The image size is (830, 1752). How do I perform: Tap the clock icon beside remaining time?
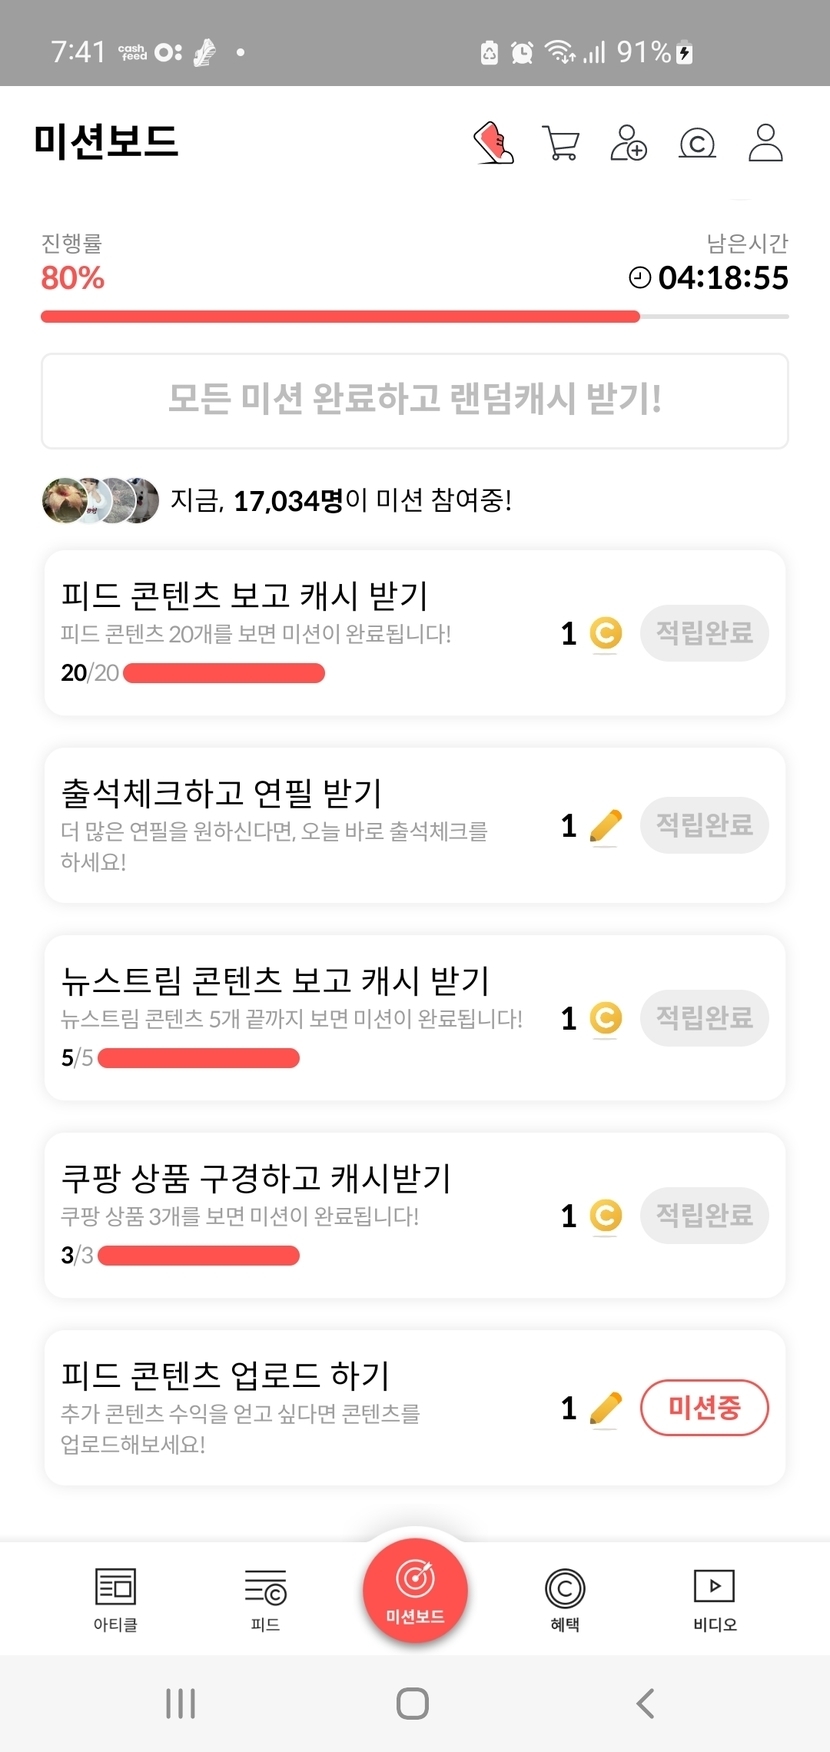point(639,278)
